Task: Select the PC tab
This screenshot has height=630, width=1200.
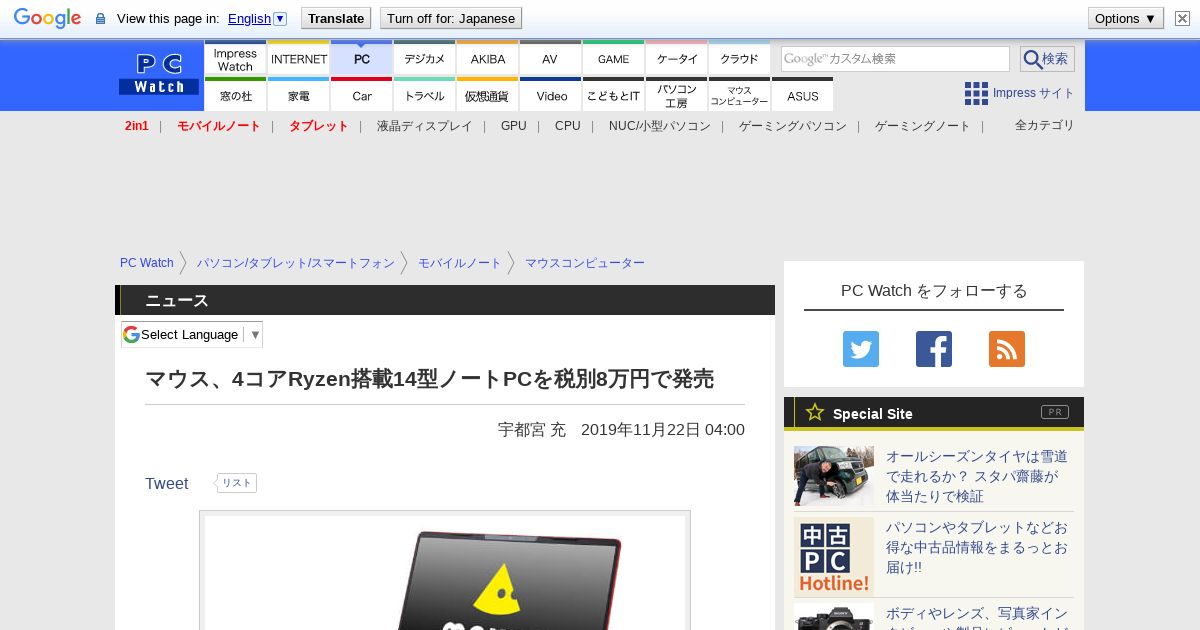Action: [362, 59]
